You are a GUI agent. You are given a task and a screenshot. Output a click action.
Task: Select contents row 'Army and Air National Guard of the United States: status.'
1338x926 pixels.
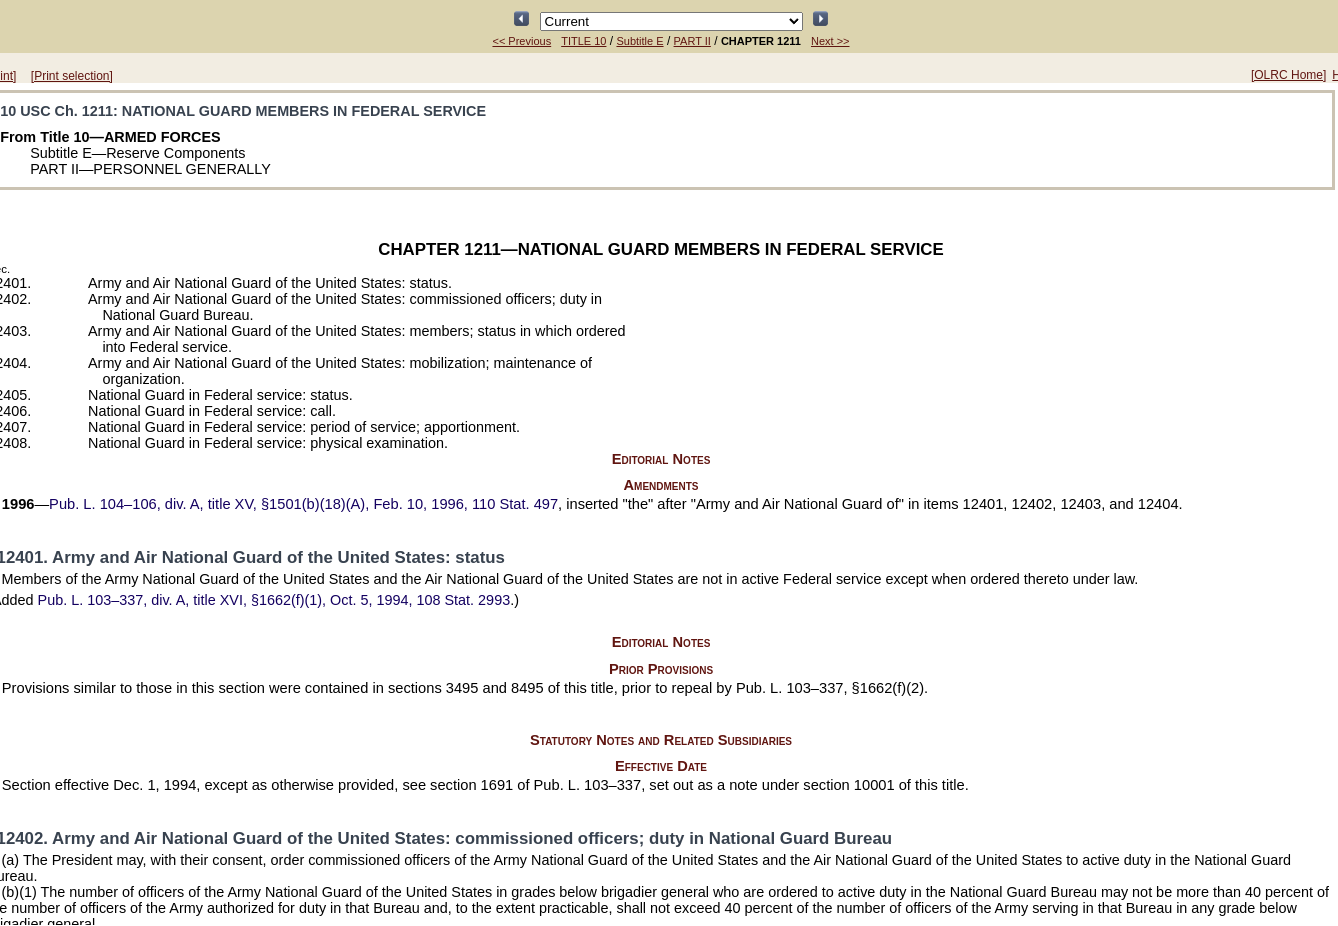[270, 283]
